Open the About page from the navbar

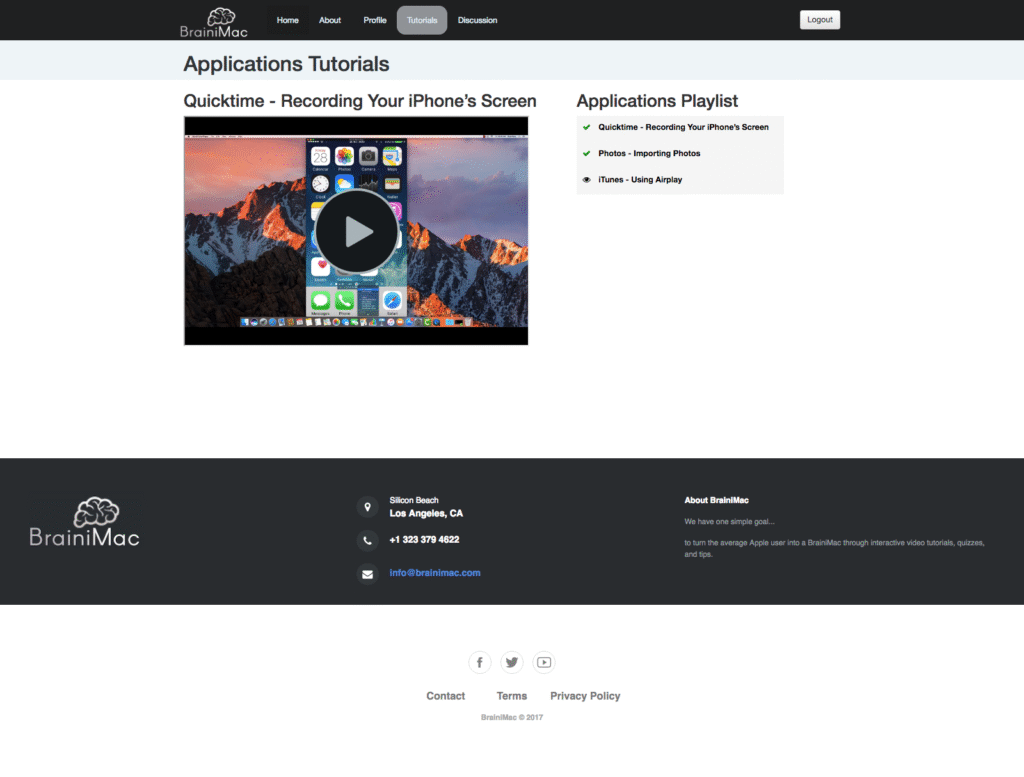tap(330, 20)
